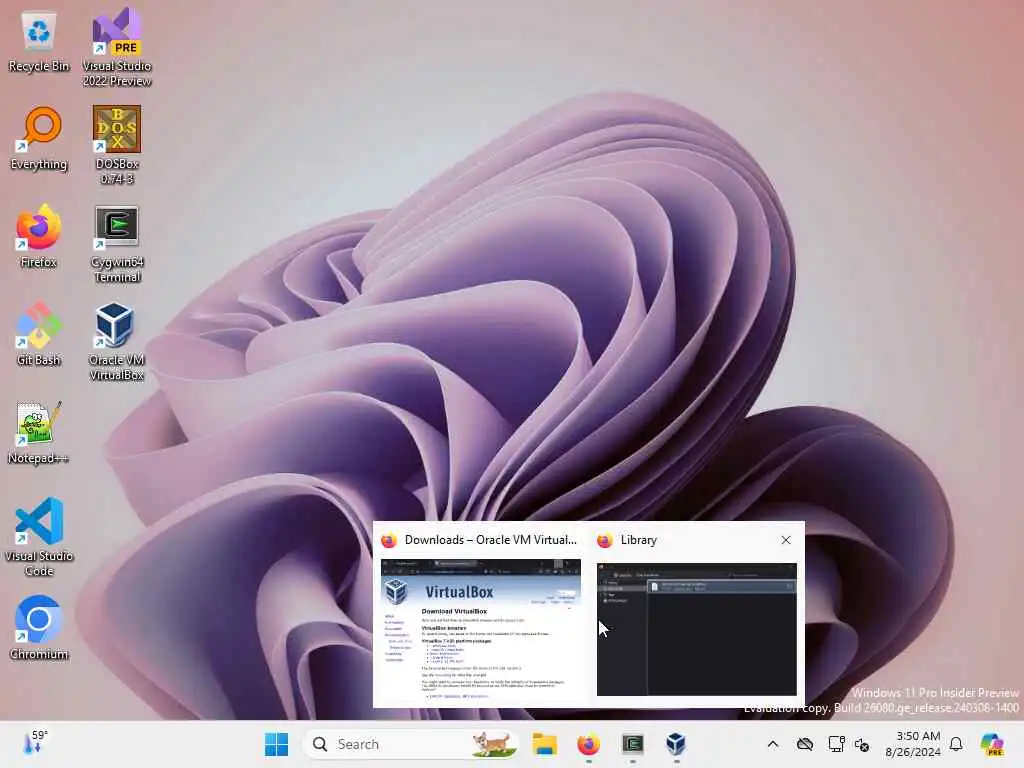Open the clock showing 3:50 AM
Screen dimensions: 1024x768
tap(912, 744)
